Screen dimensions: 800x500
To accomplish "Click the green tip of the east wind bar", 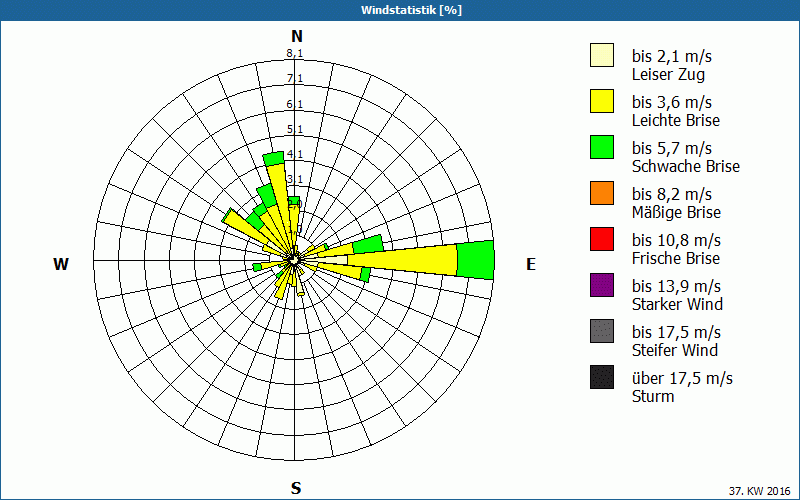I will click(x=476, y=260).
